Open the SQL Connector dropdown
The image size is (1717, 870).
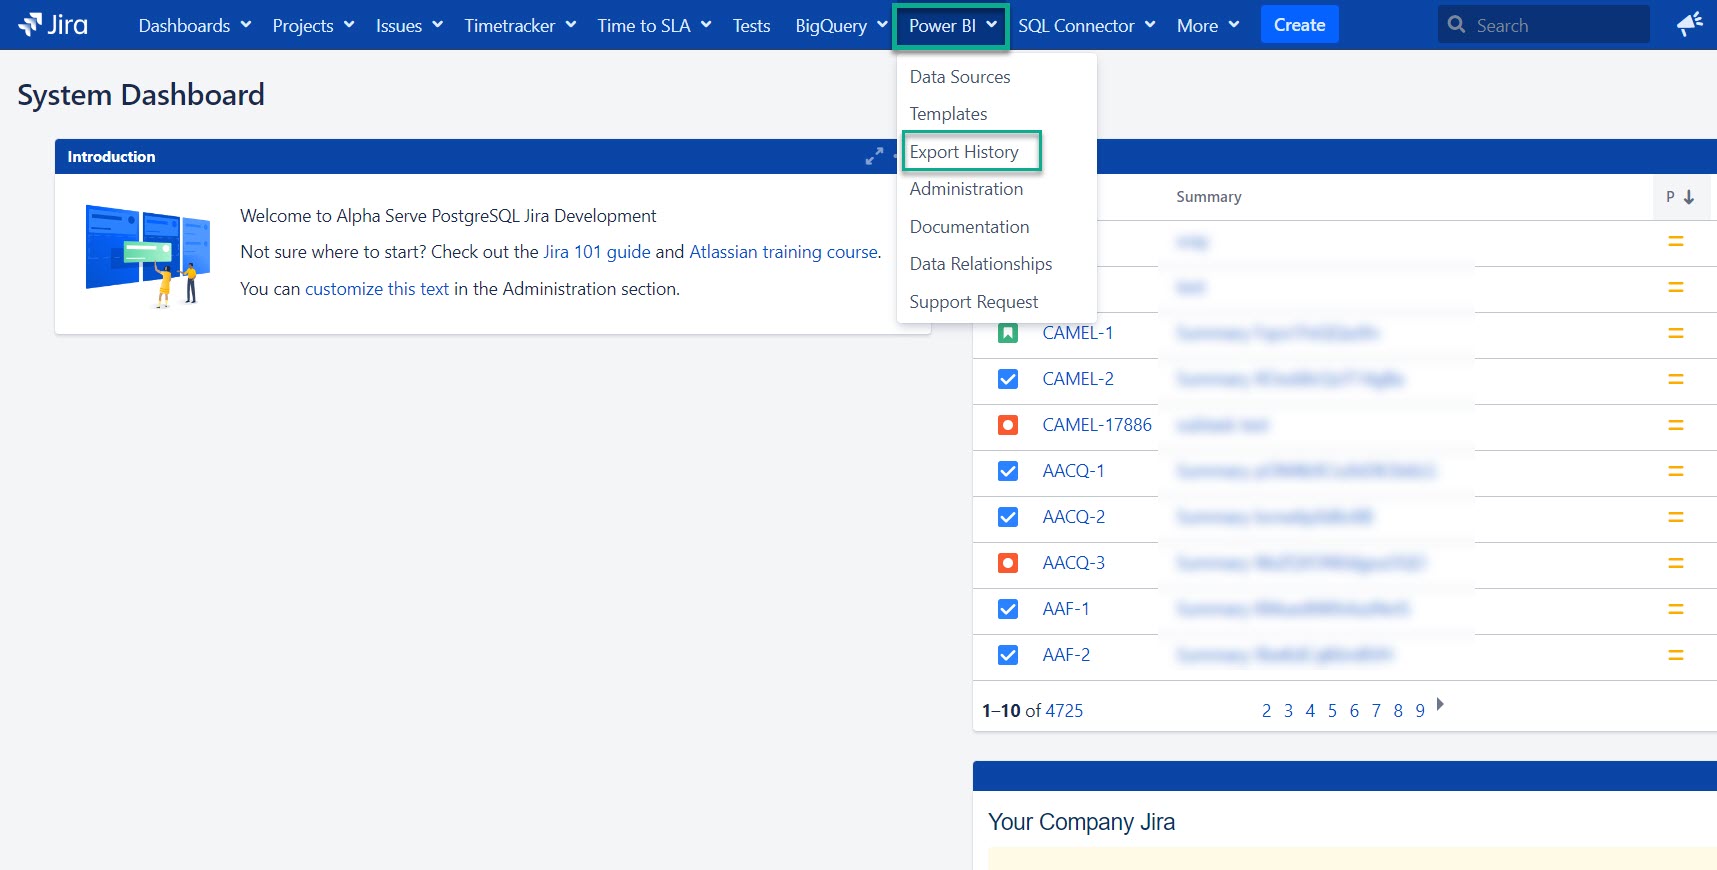click(1086, 26)
